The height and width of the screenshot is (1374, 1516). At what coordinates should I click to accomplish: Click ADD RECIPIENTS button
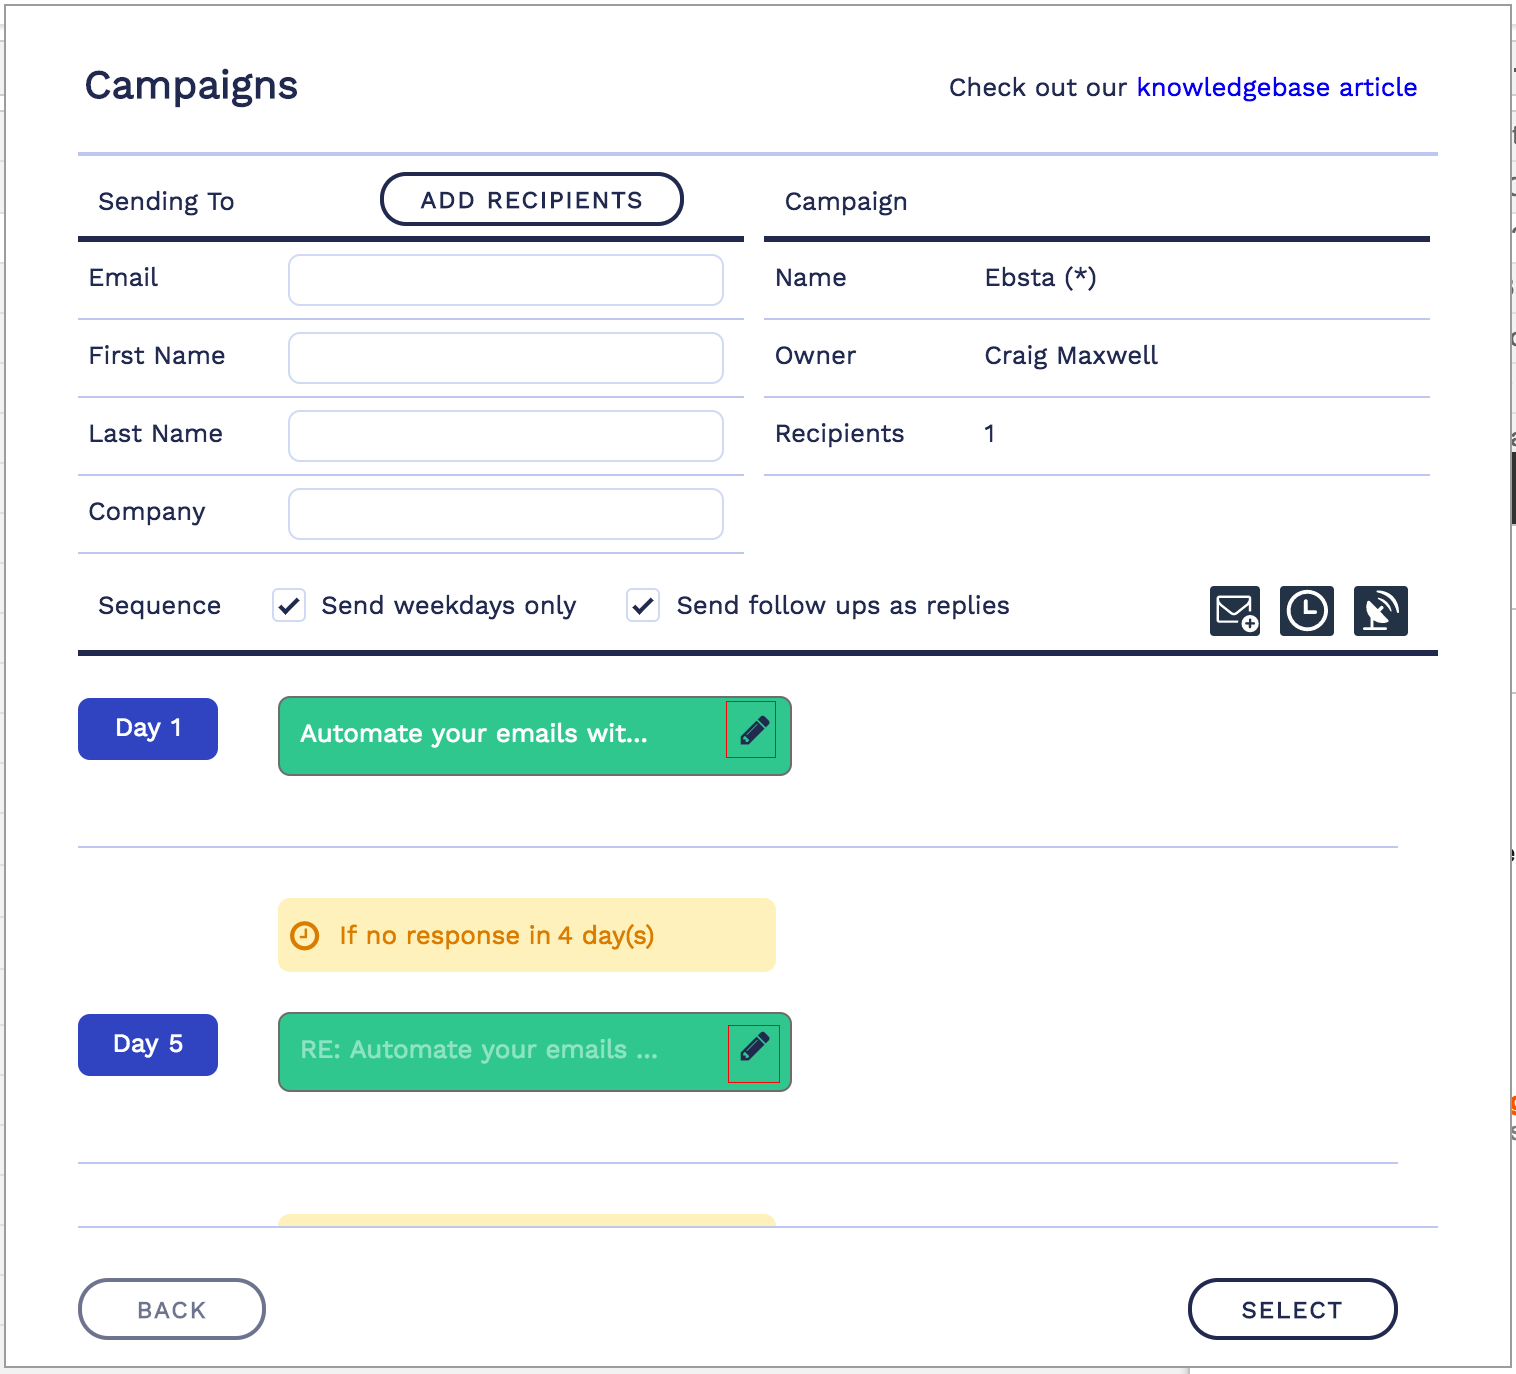(531, 200)
